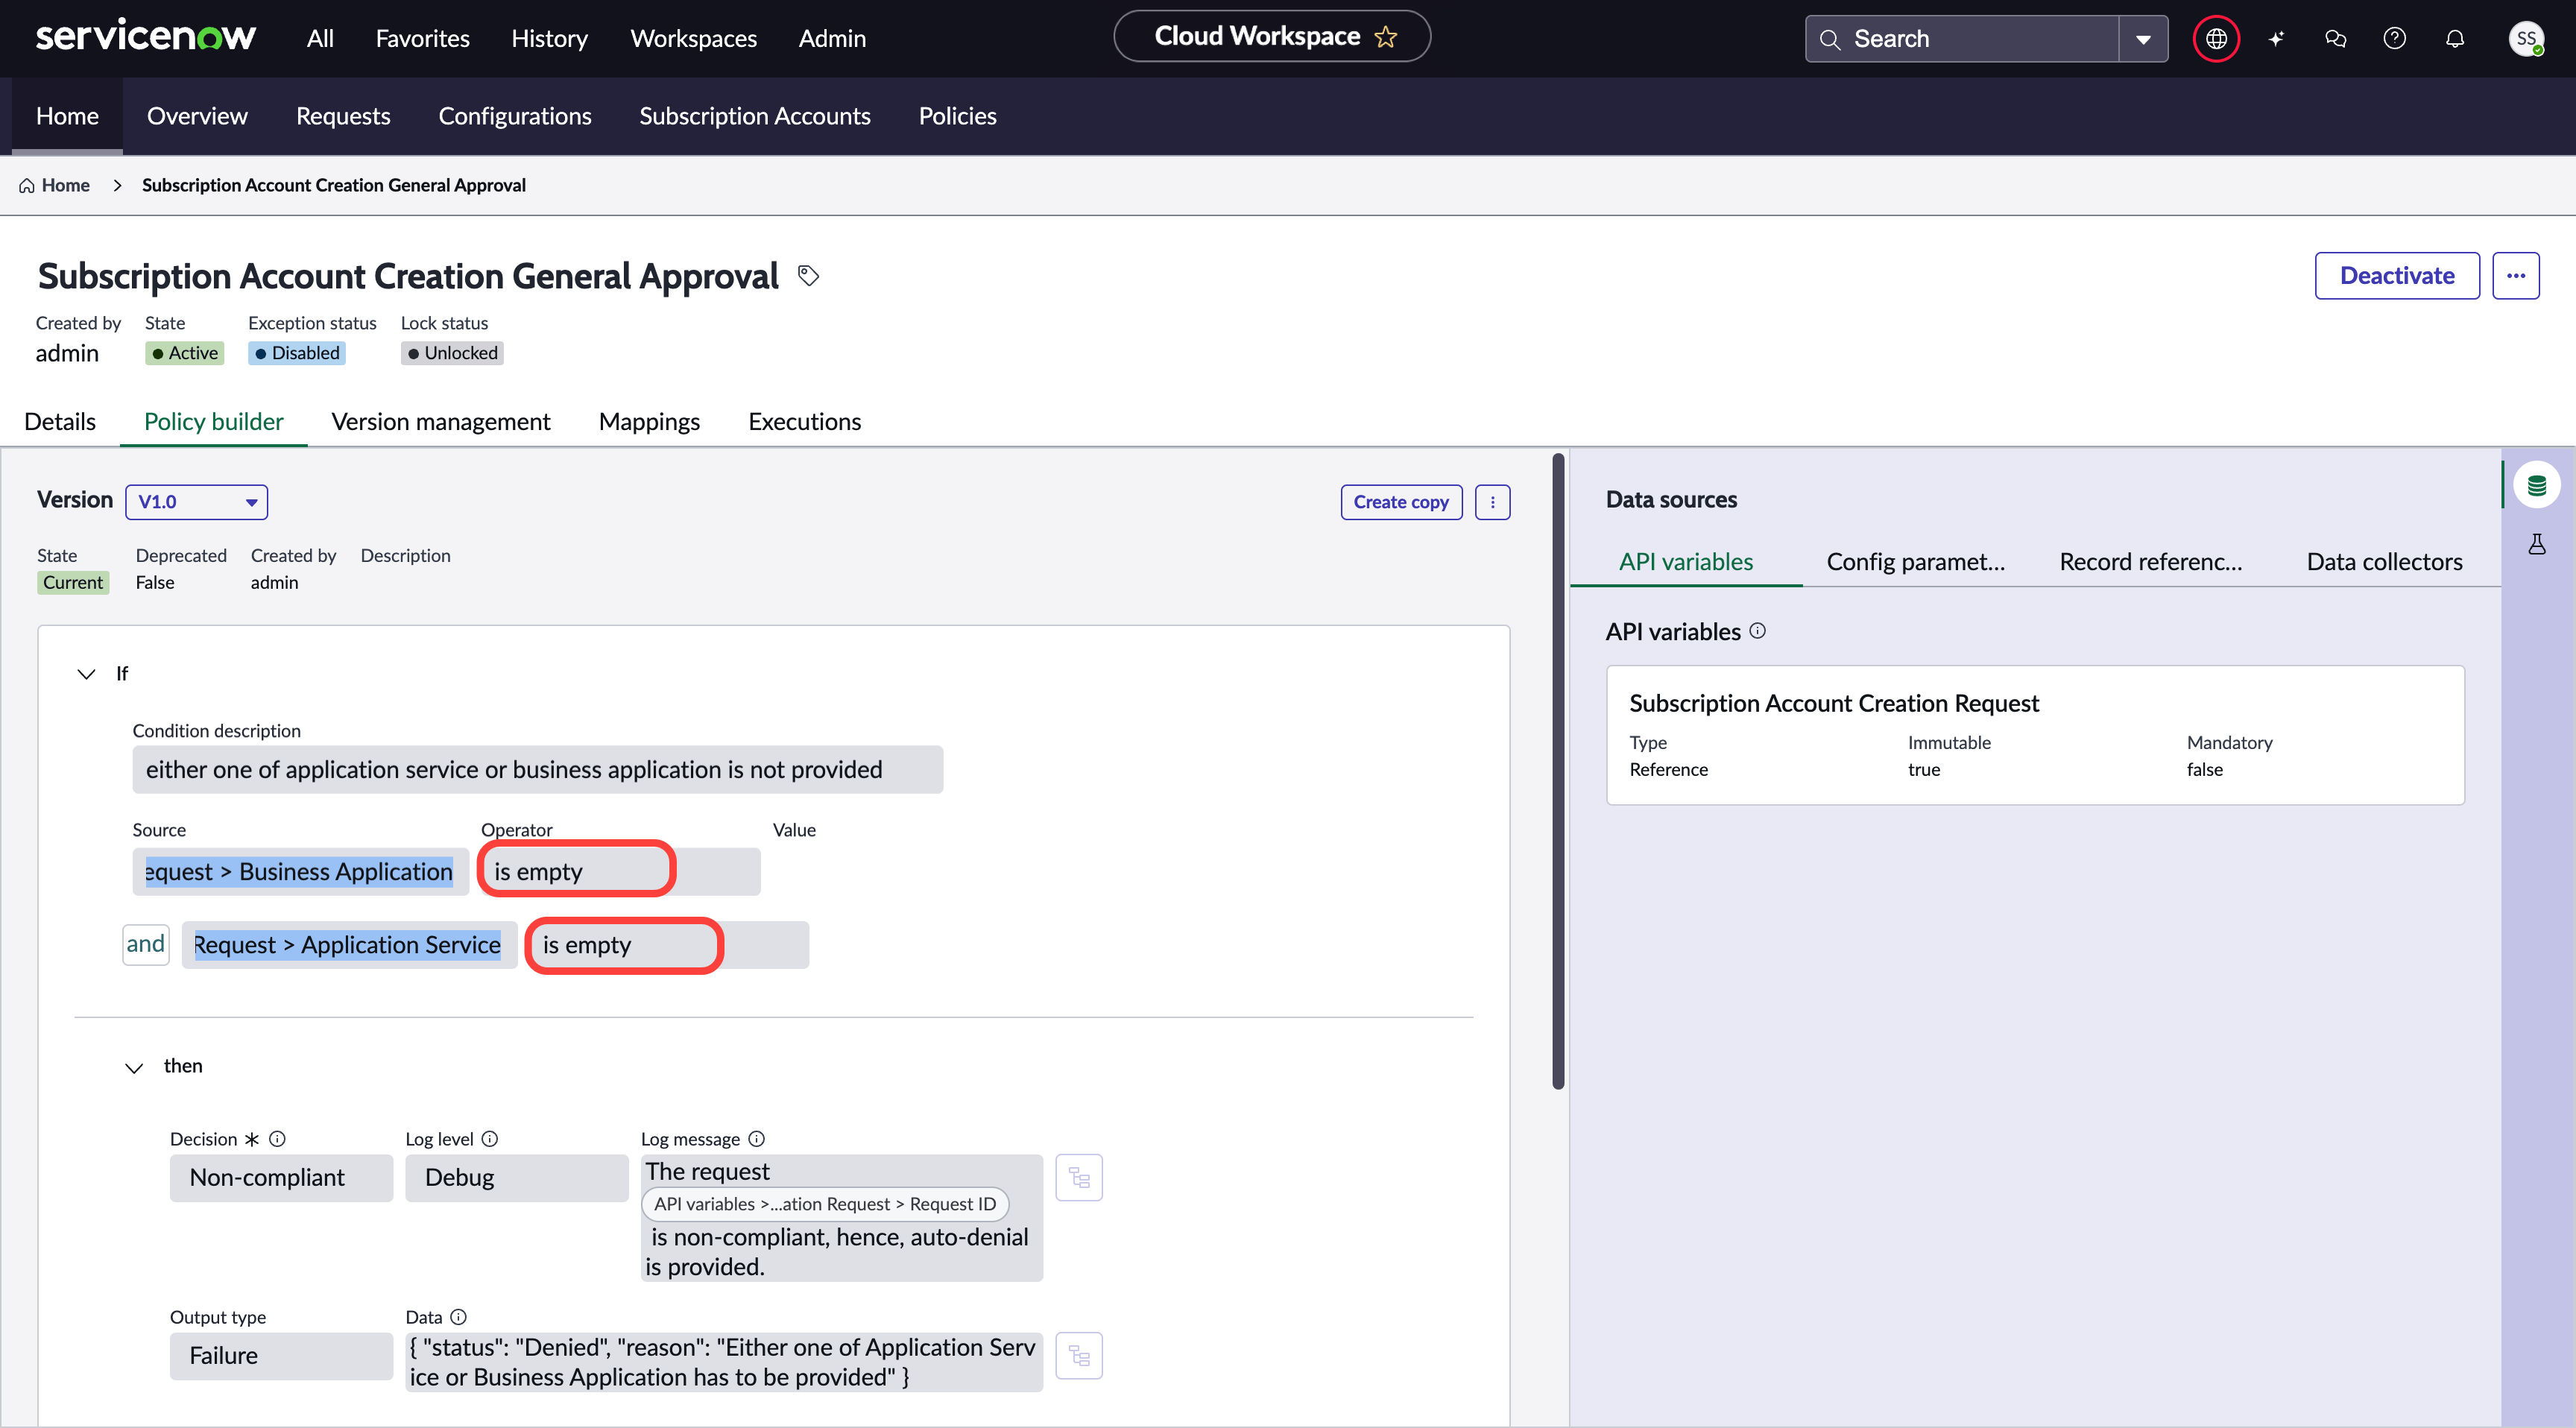Image resolution: width=2576 pixels, height=1428 pixels.
Task: Open the chat conversations icon
Action: 2335,39
